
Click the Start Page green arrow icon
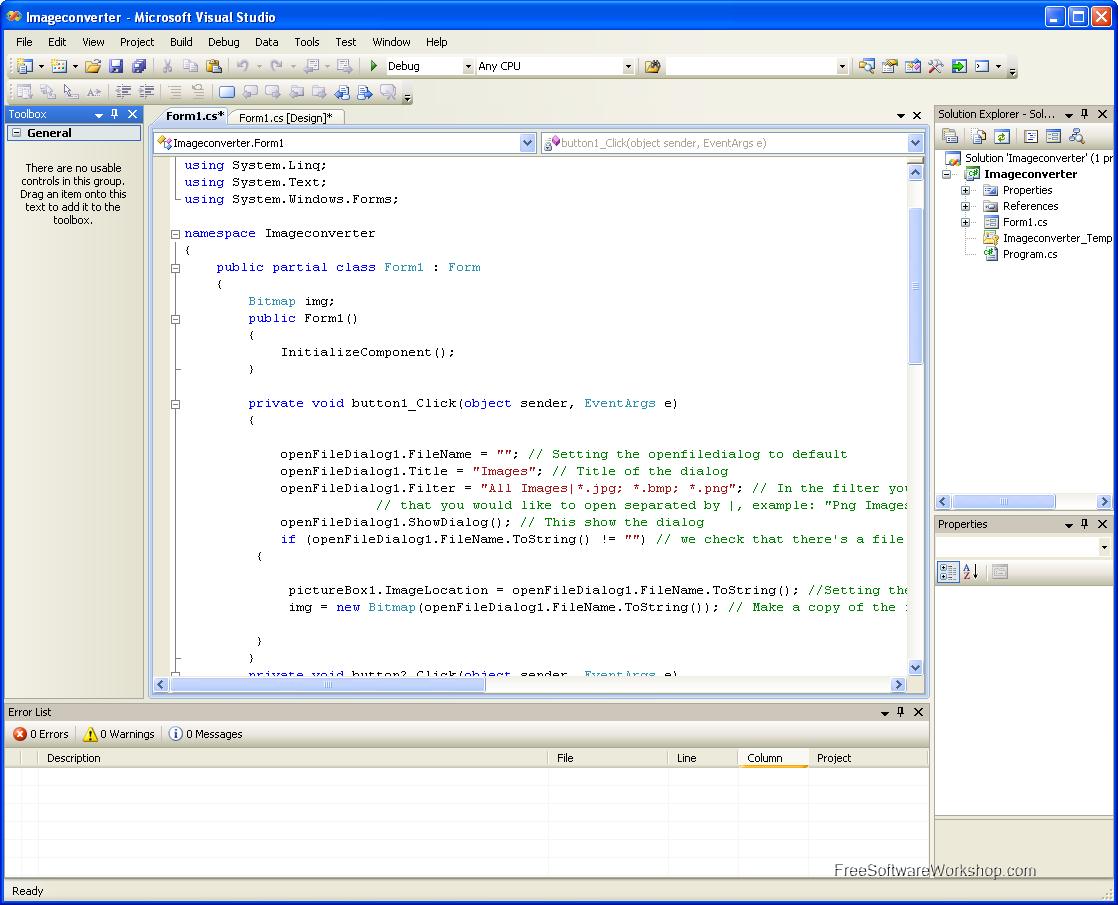click(x=959, y=66)
